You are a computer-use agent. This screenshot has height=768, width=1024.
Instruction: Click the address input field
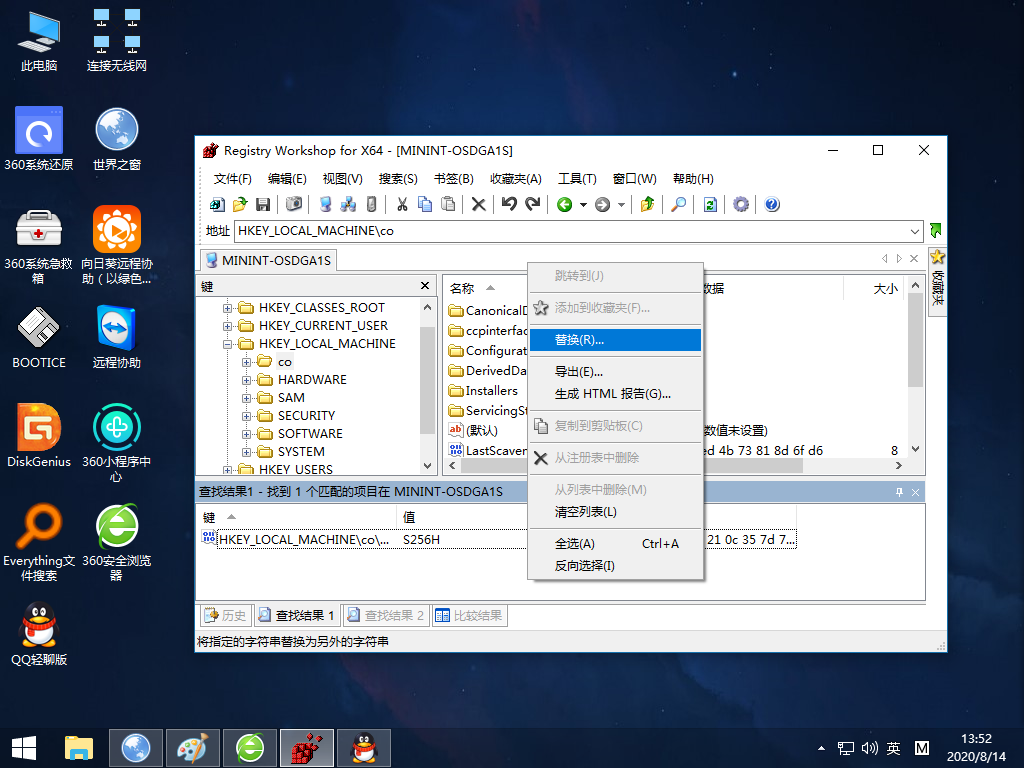[571, 231]
